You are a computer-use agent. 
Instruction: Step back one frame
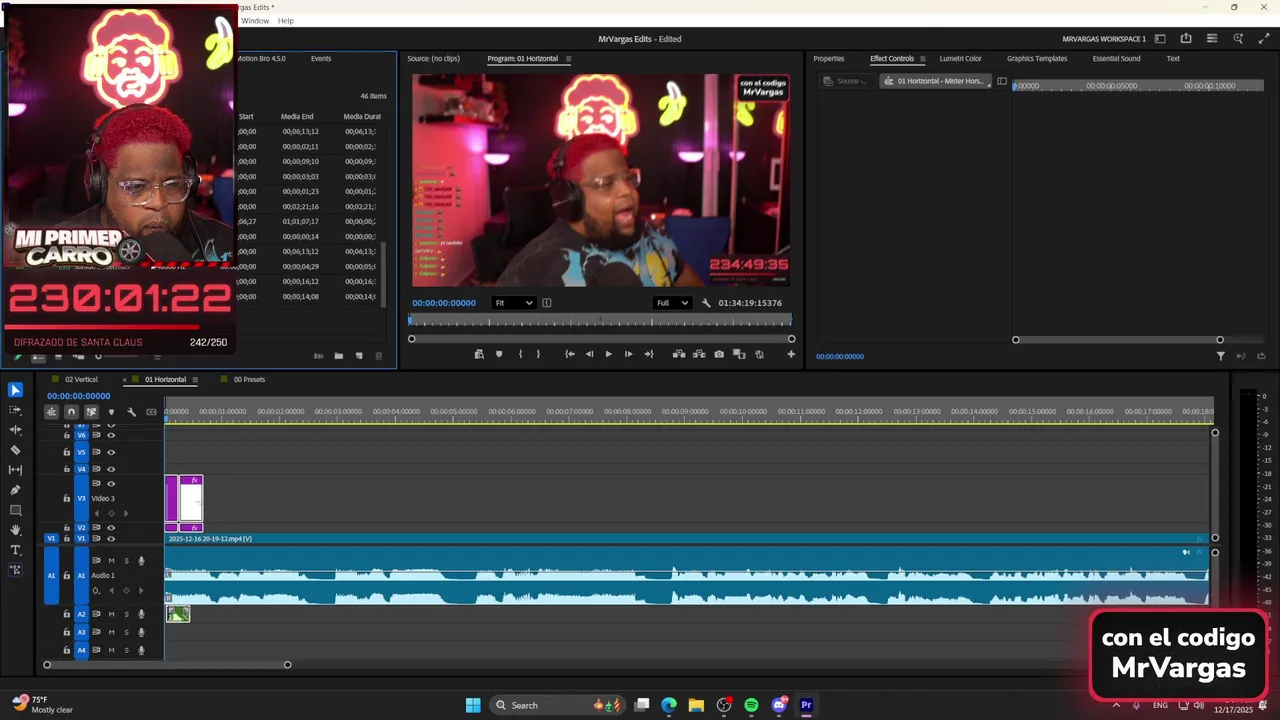[589, 354]
